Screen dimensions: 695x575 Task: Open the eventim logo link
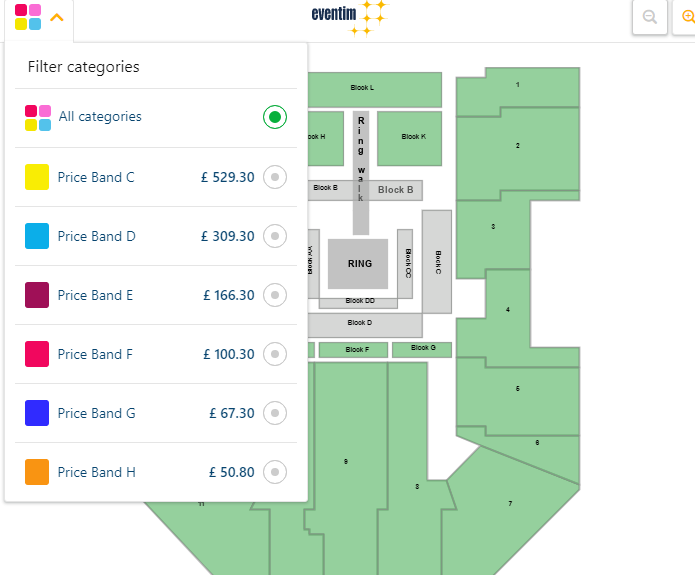350,18
